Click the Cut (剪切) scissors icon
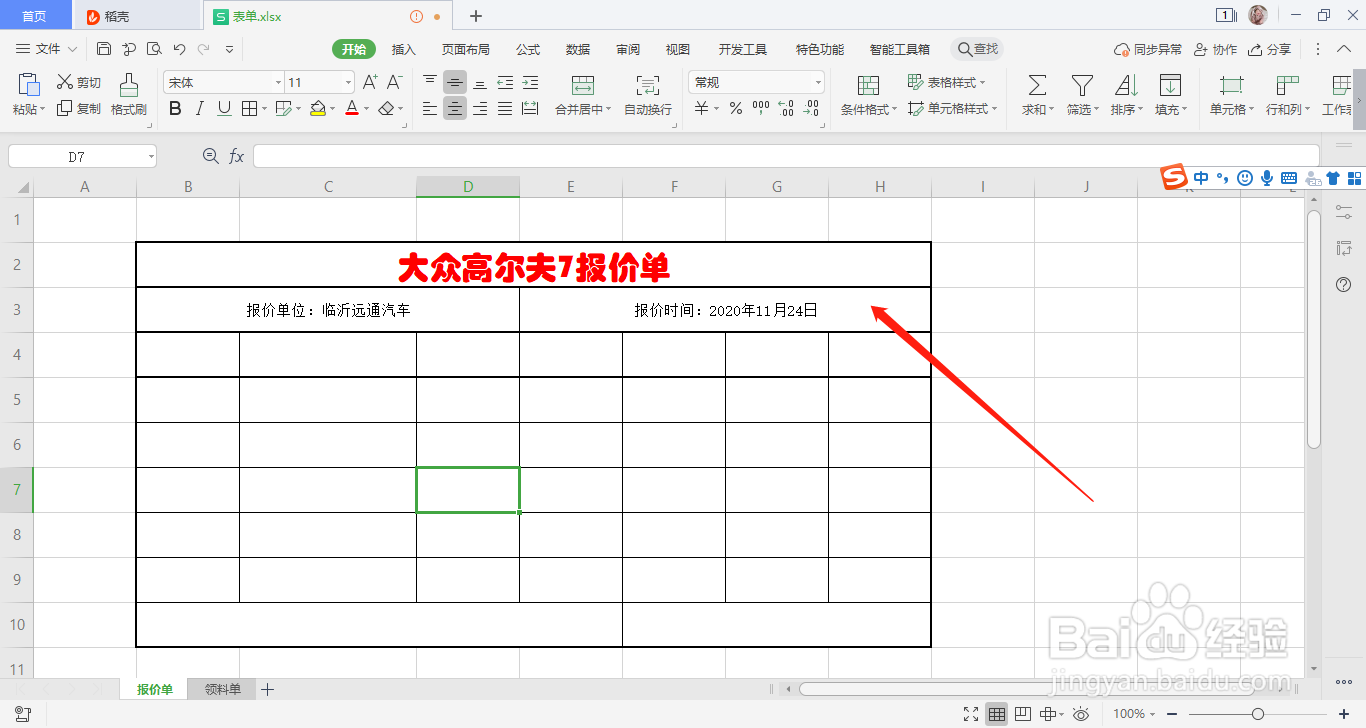The height and width of the screenshot is (728, 1366). click(65, 82)
